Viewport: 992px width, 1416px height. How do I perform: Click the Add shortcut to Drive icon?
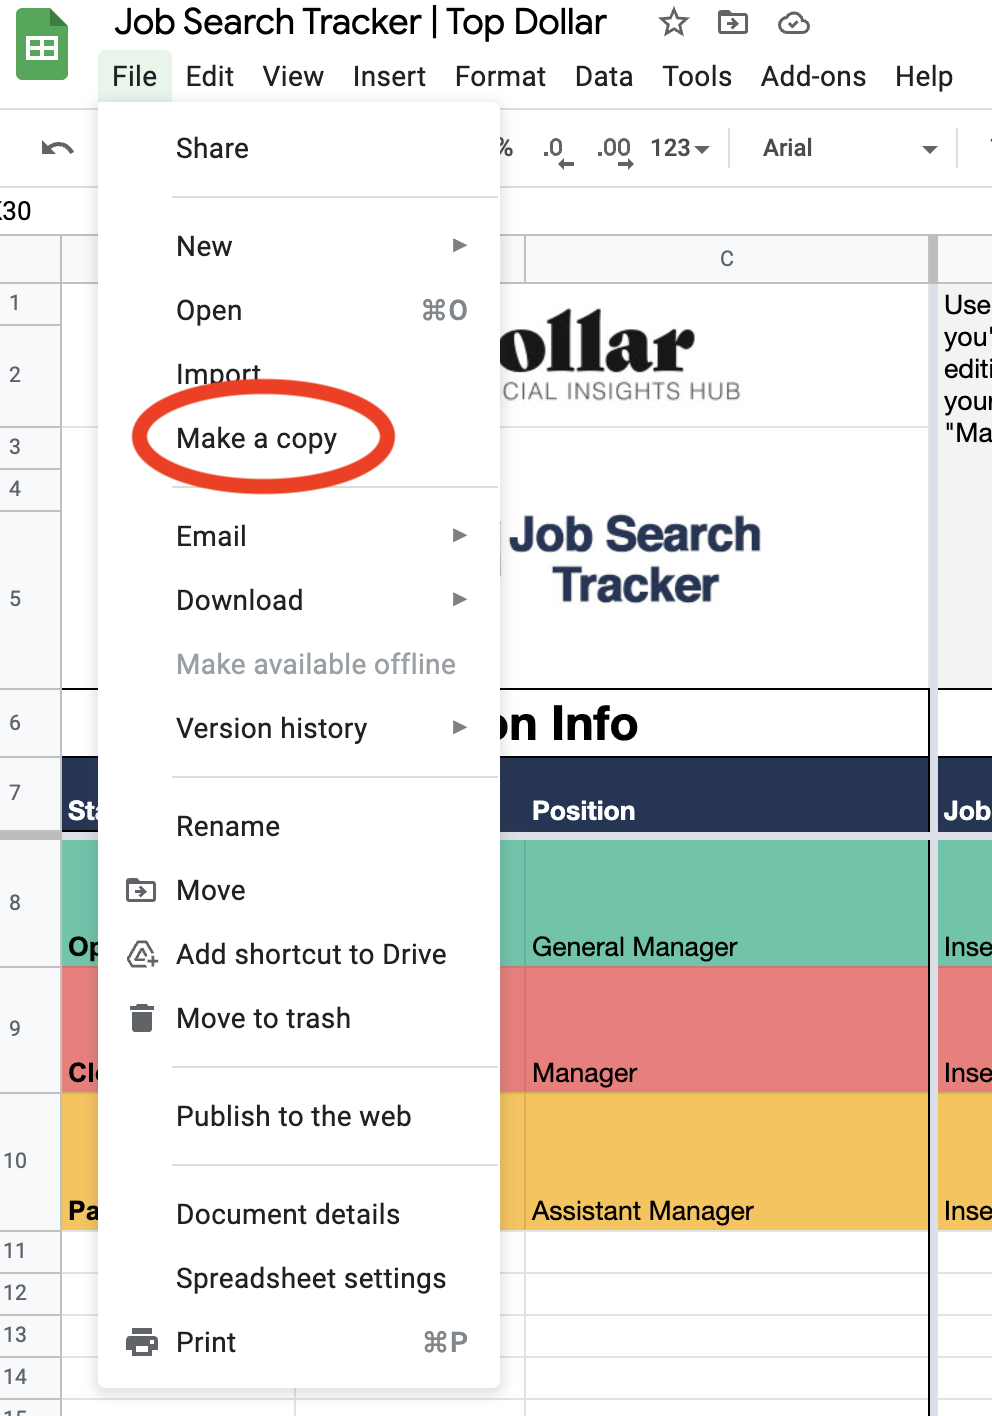coord(142,954)
